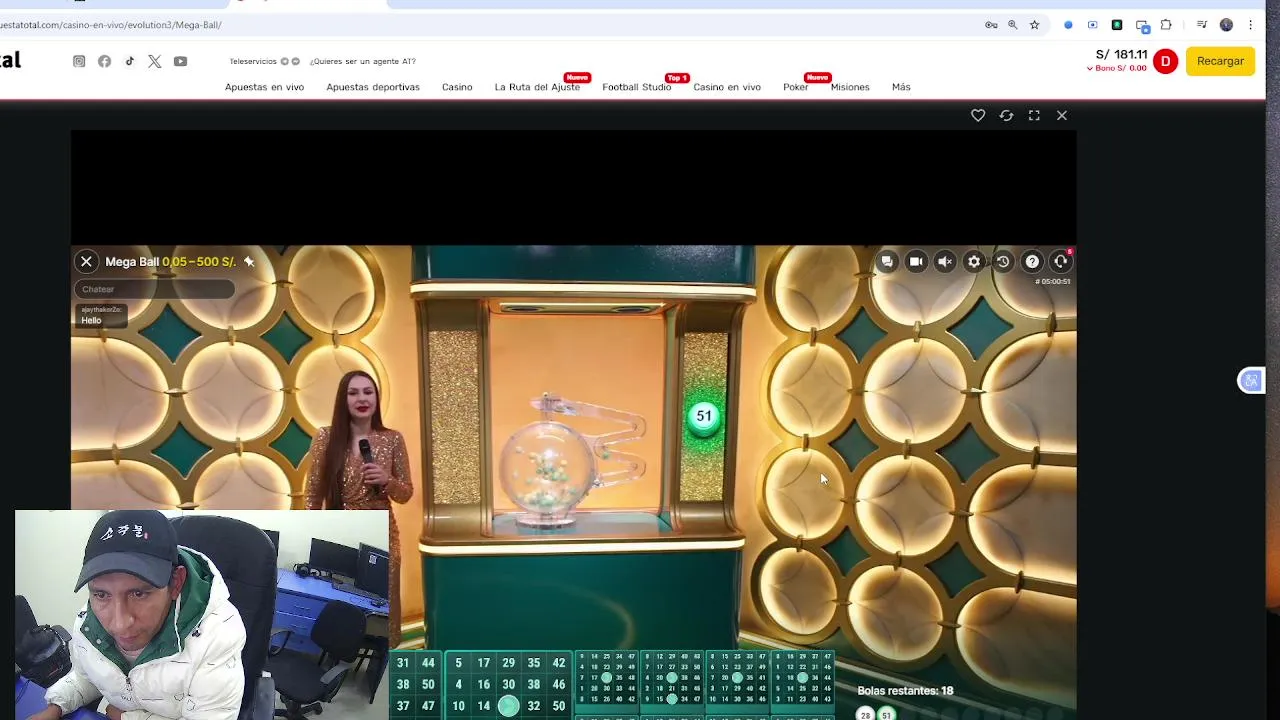Image resolution: width=1280 pixels, height=720 pixels.
Task: Open Chrome media controls icon
Action: click(x=1202, y=25)
